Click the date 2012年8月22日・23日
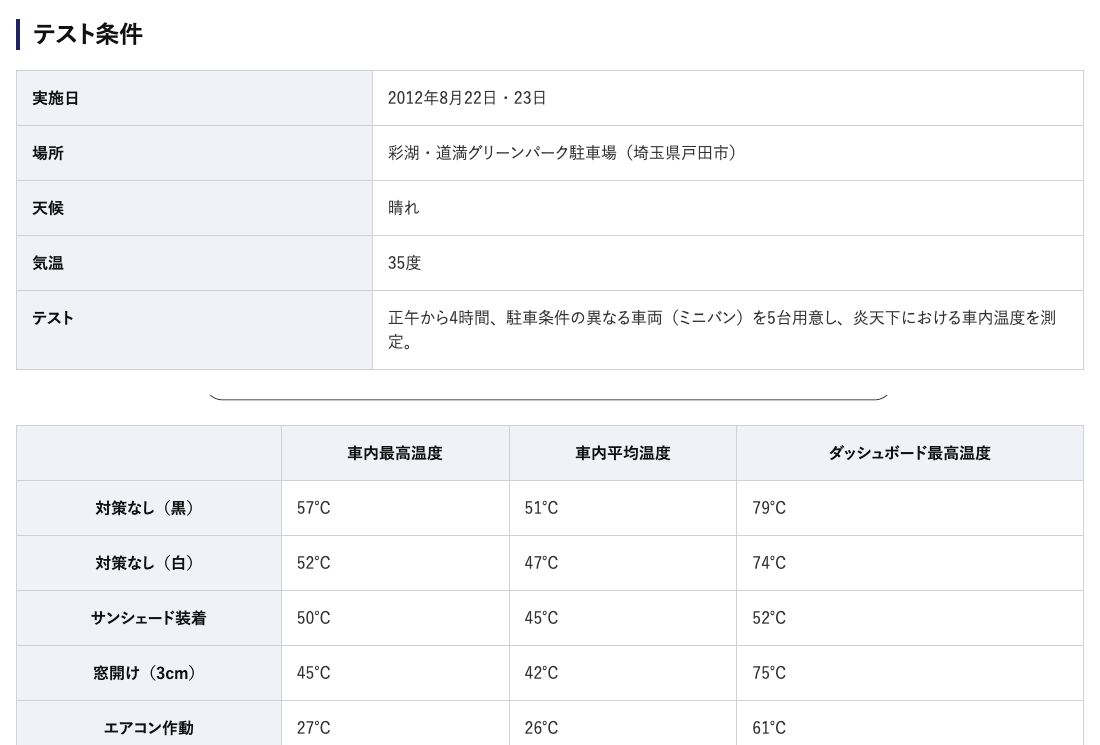The width and height of the screenshot is (1100, 745). point(467,98)
